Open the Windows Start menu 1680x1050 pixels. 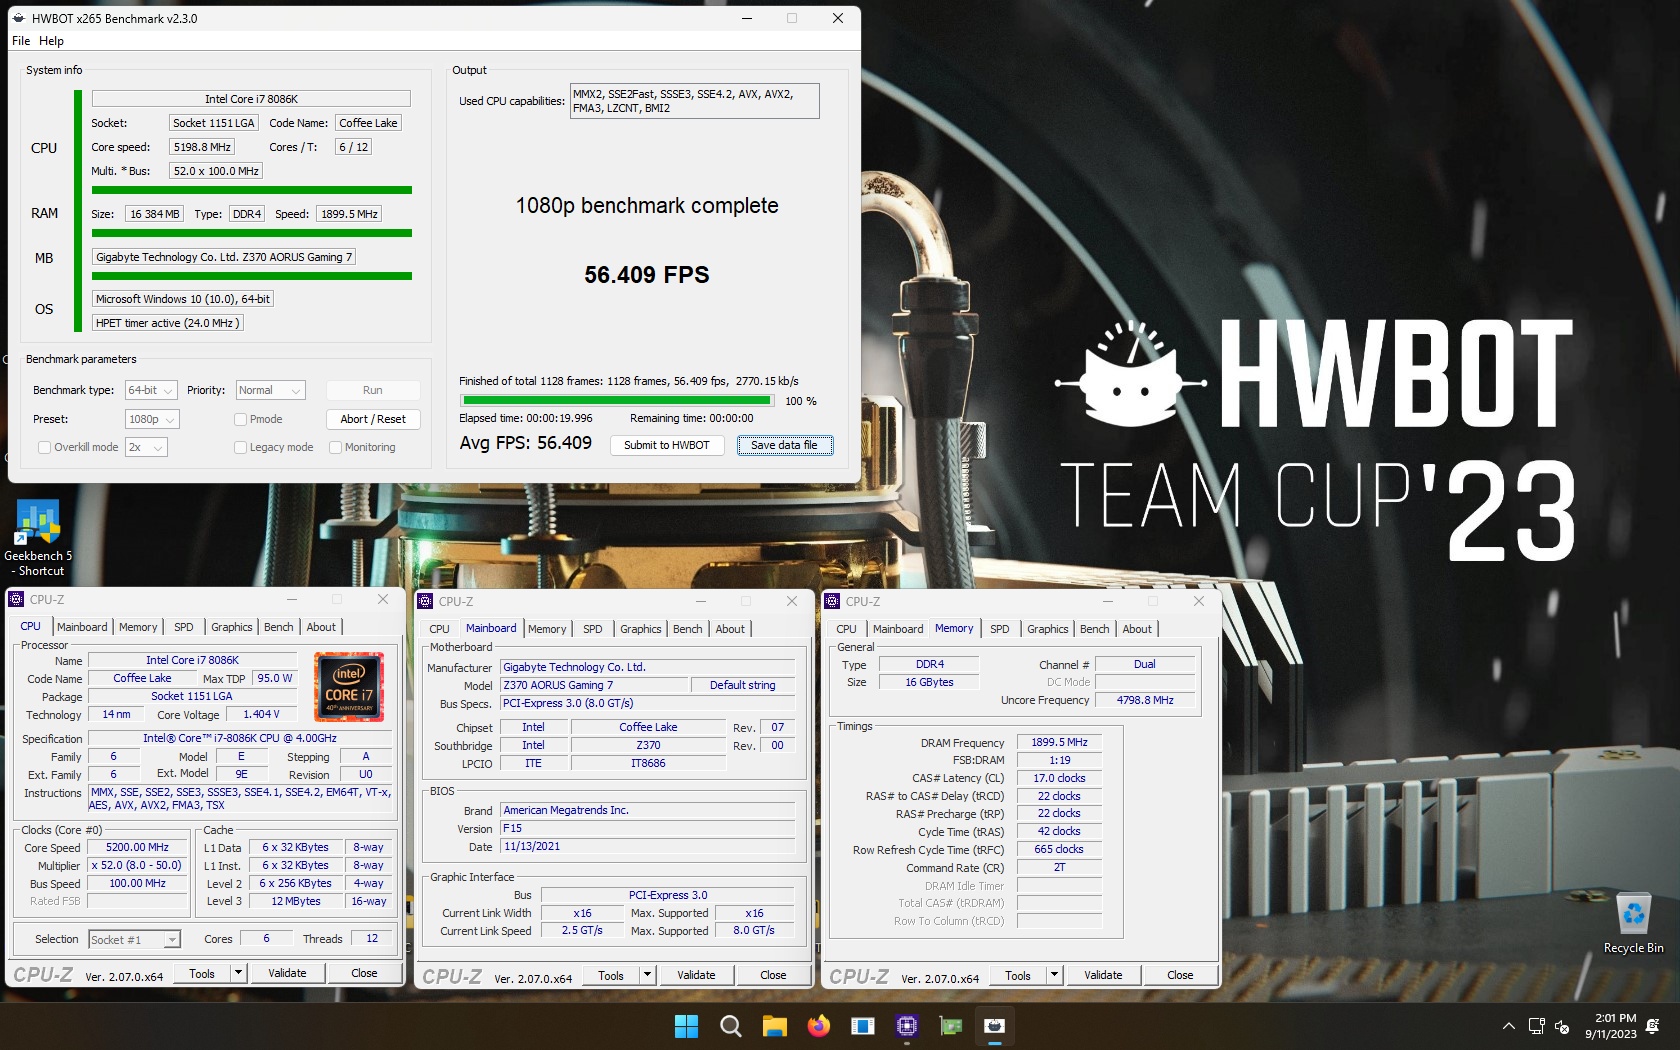(687, 1026)
